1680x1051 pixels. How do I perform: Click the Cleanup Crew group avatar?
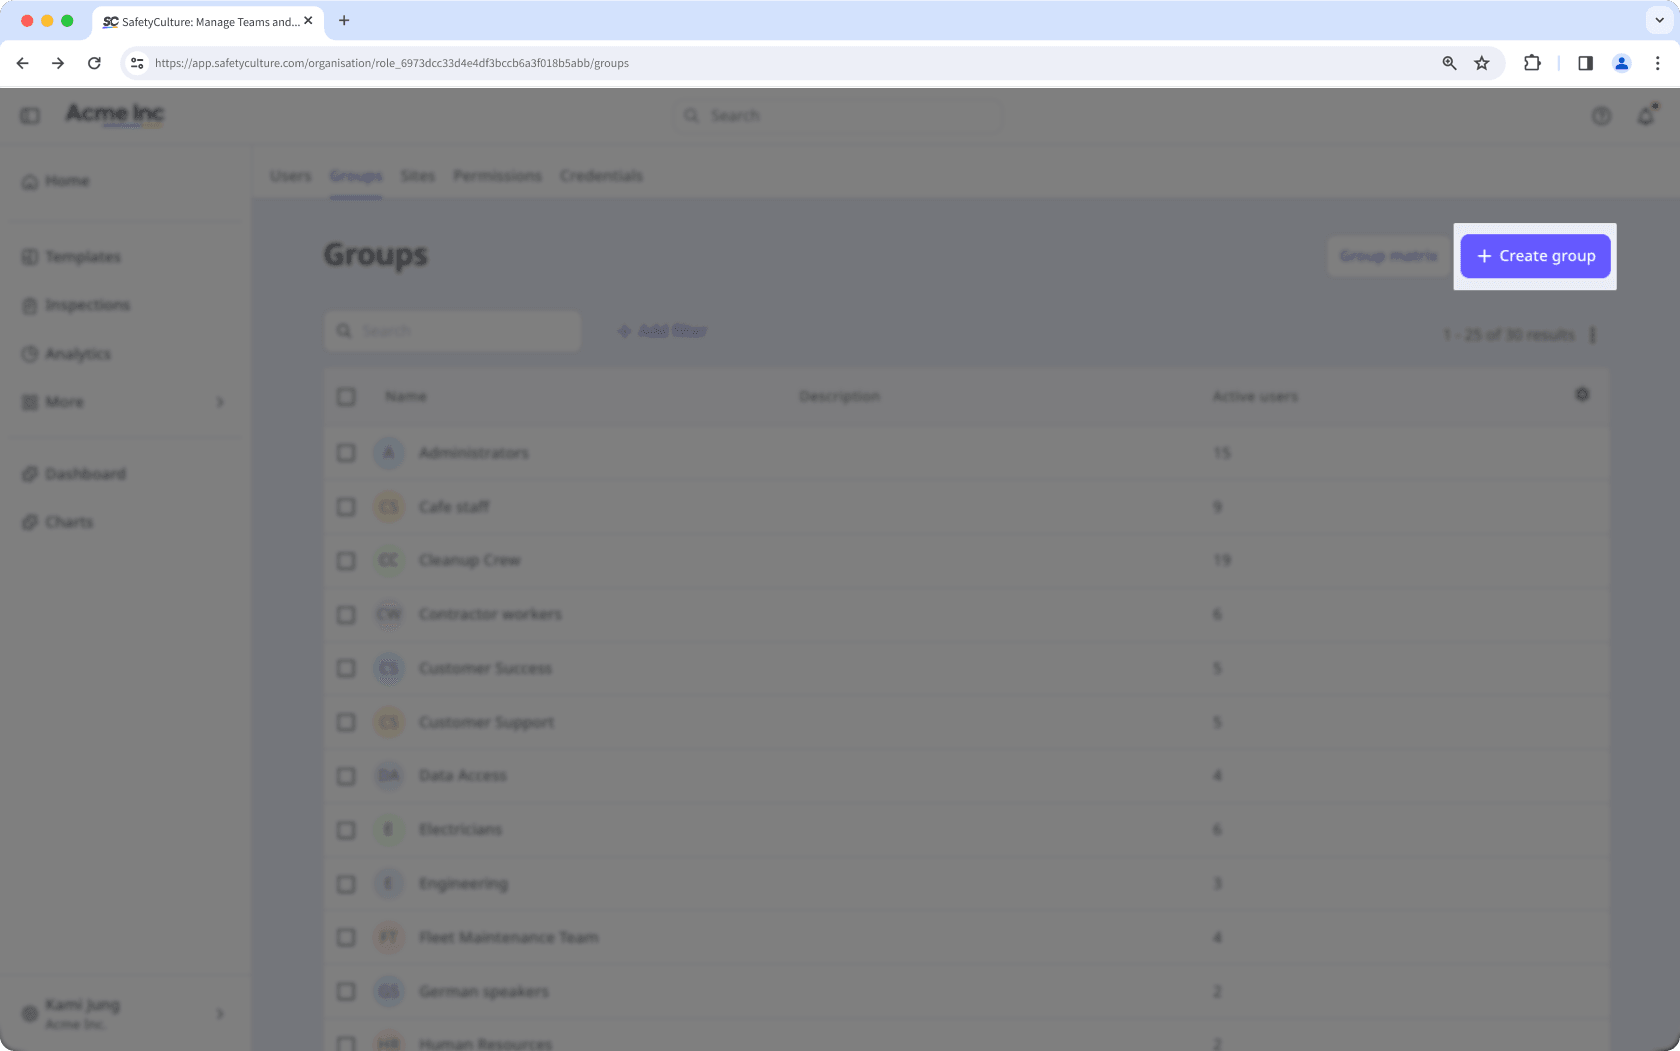[389, 561]
